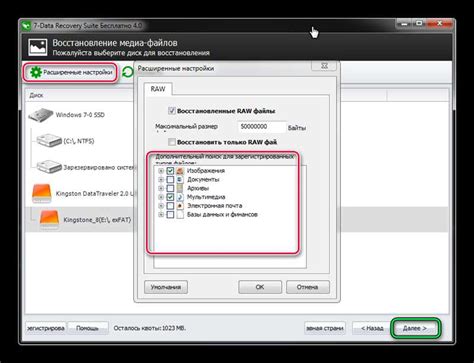The width and height of the screenshot is (474, 363).
Task: Click the media-files picture icon in header
Action: pos(38,47)
